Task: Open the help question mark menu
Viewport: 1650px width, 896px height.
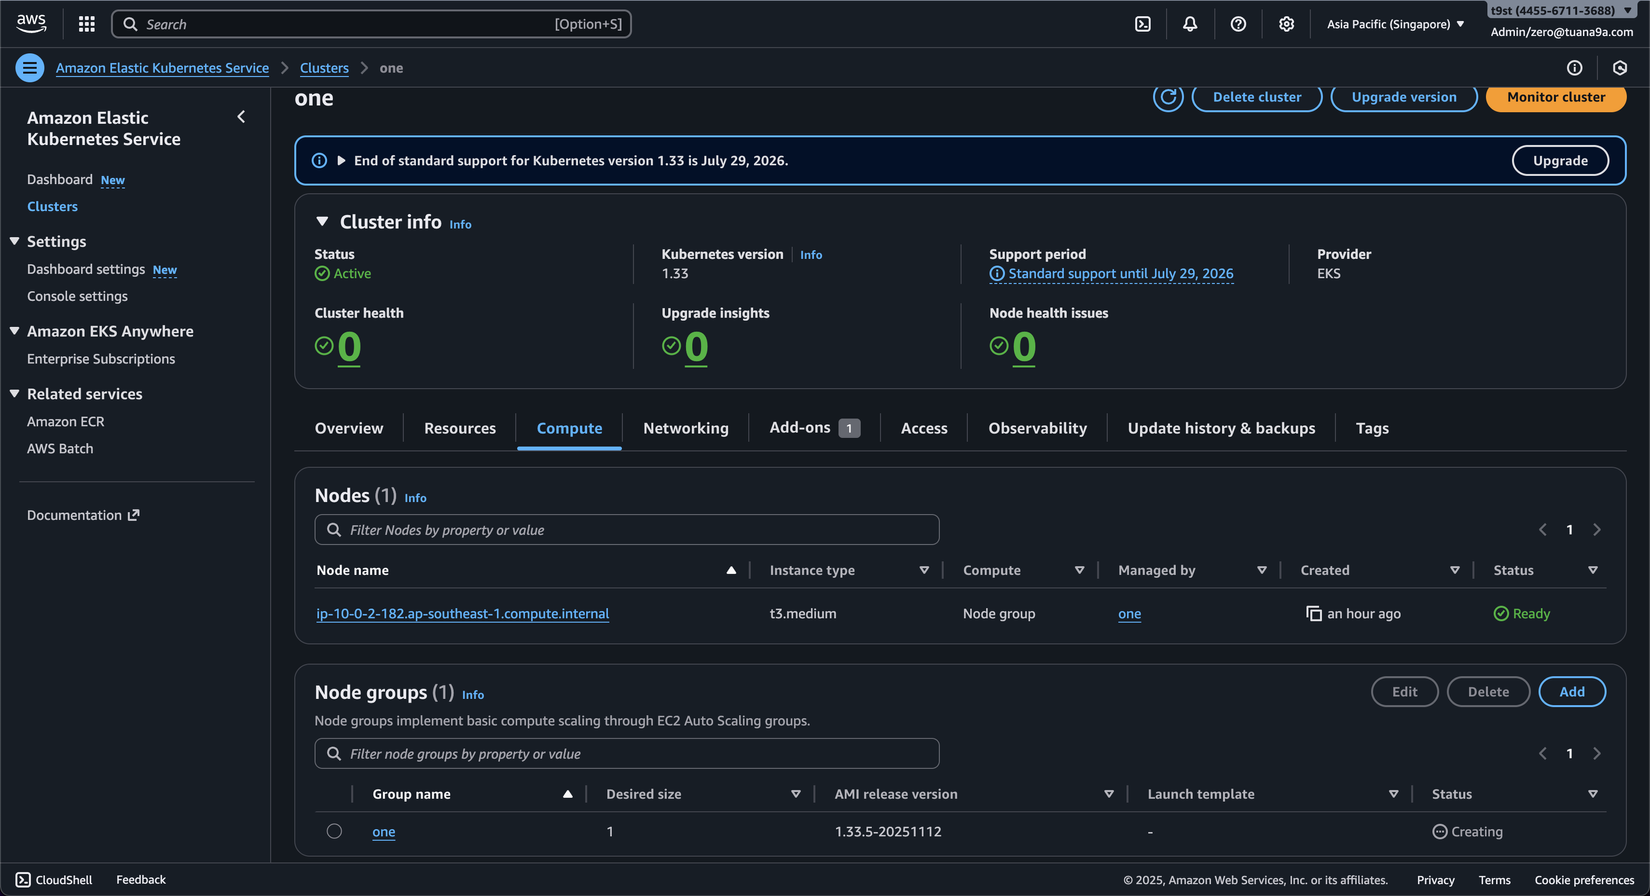Action: coord(1238,24)
